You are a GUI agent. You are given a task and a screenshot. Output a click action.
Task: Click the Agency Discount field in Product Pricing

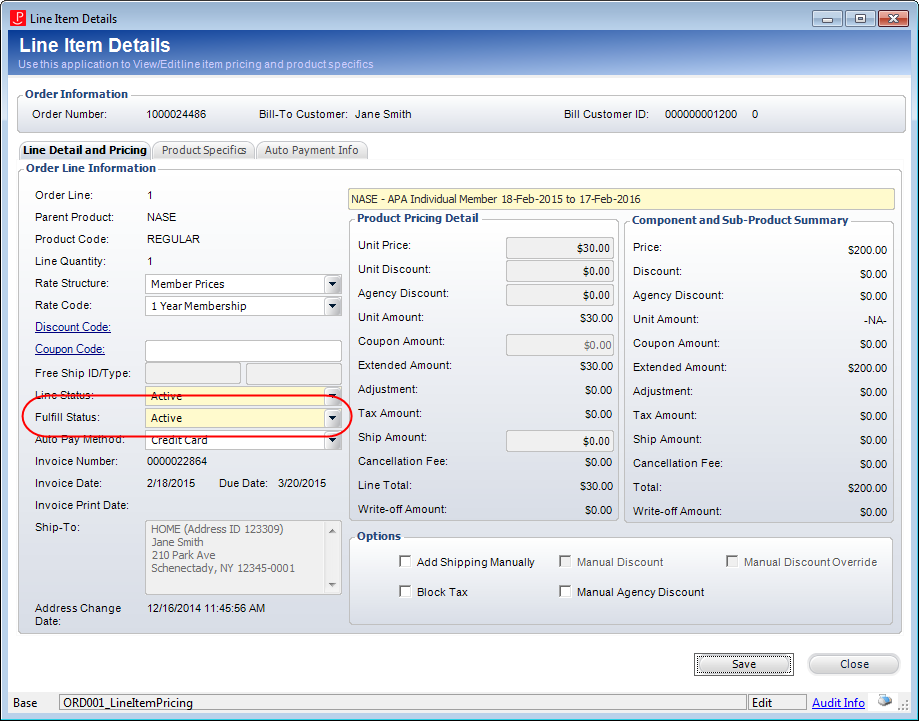(560, 295)
